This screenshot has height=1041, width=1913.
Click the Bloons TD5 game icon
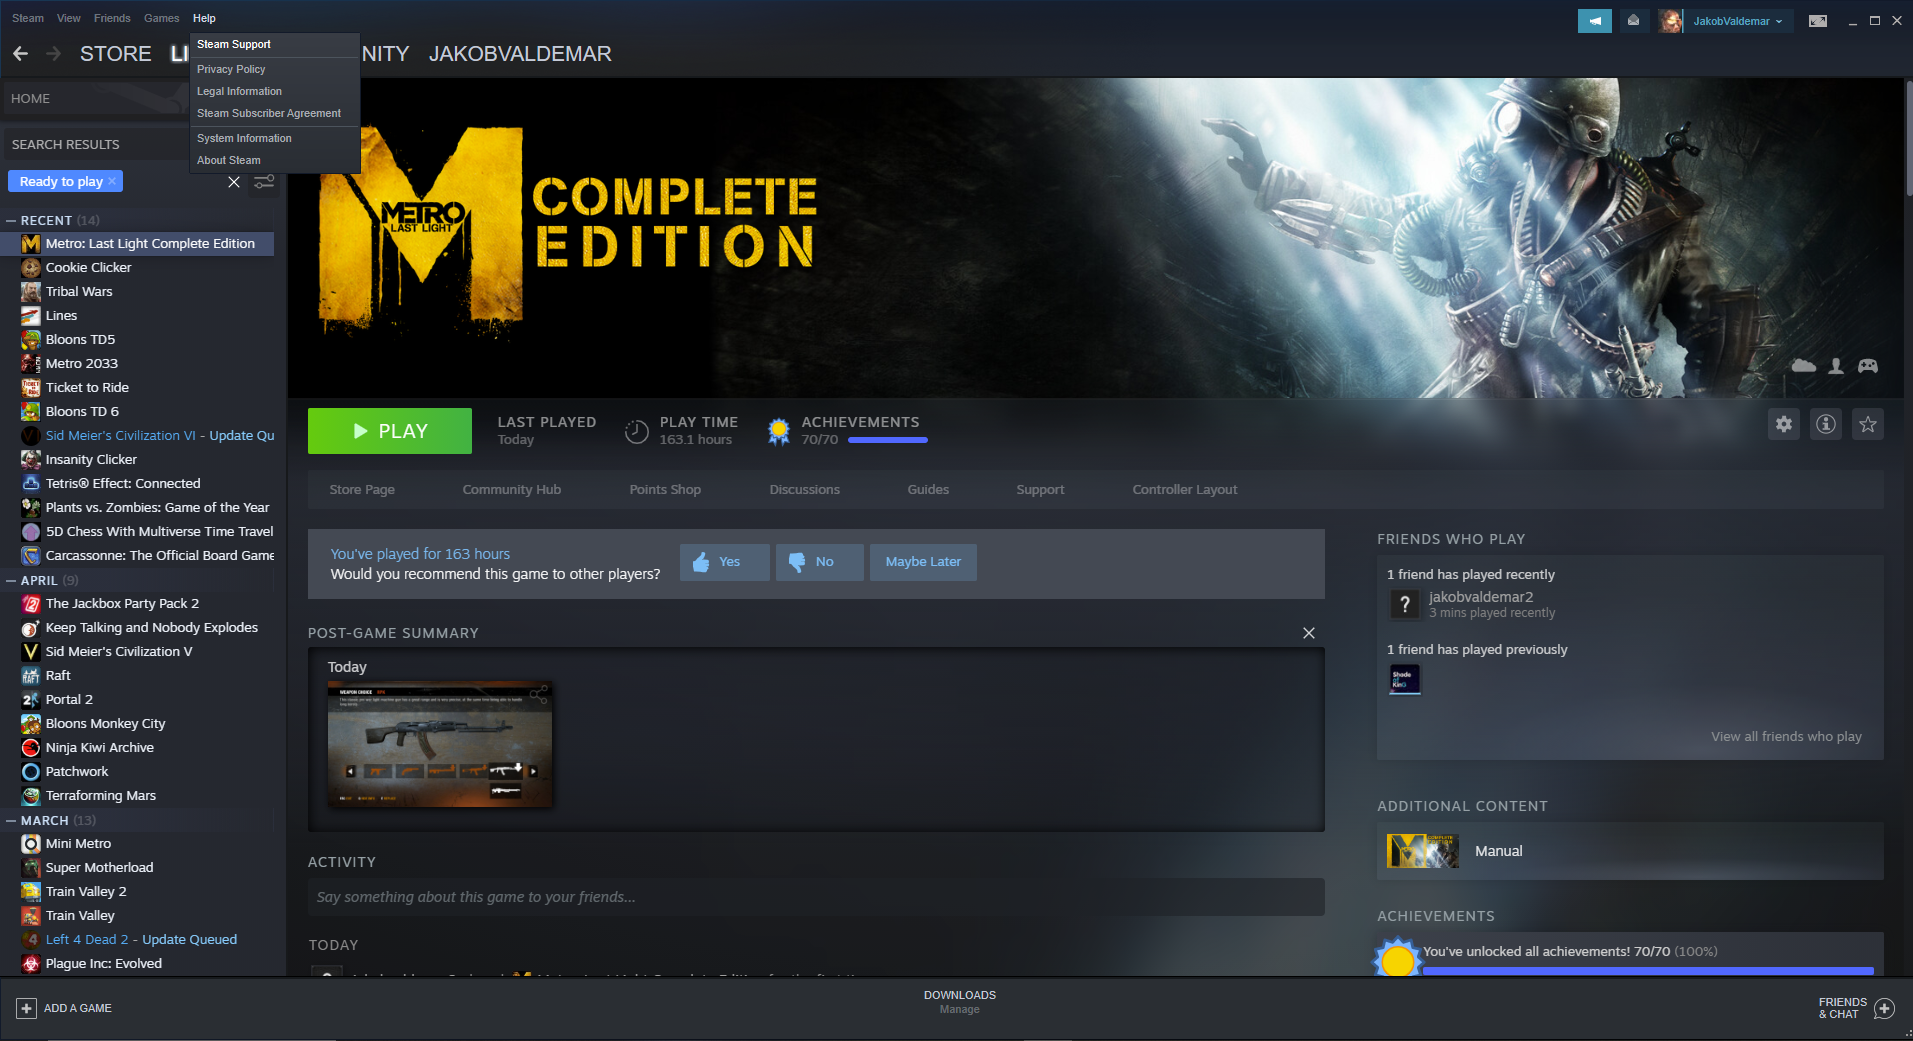tap(31, 340)
